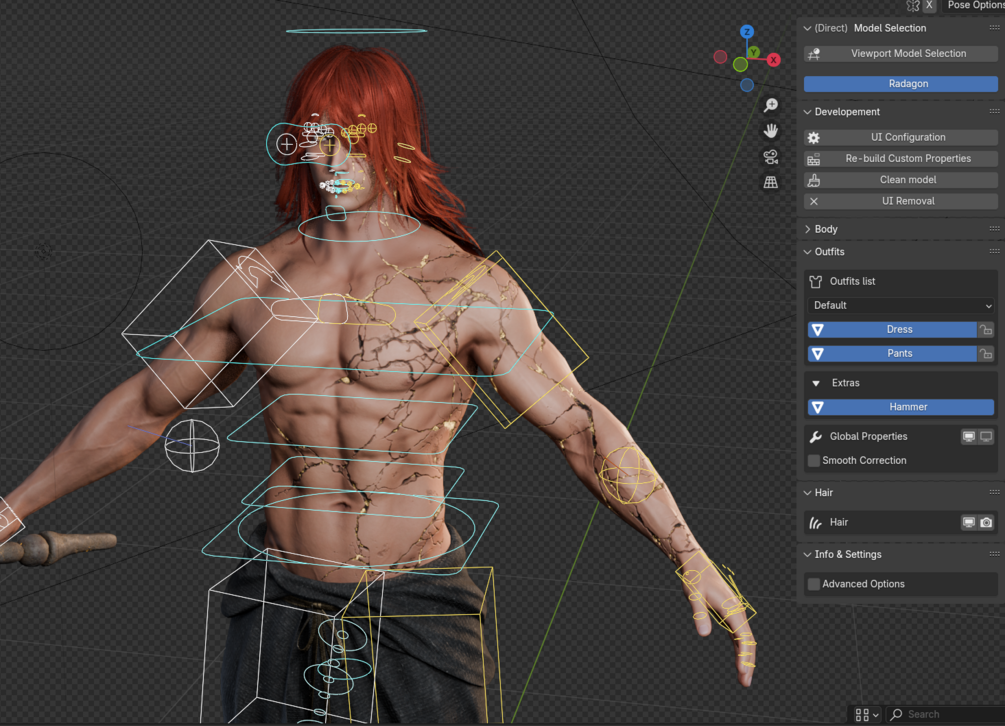Click the zoom viewport magnifier icon
The width and height of the screenshot is (1005, 726).
pos(771,105)
